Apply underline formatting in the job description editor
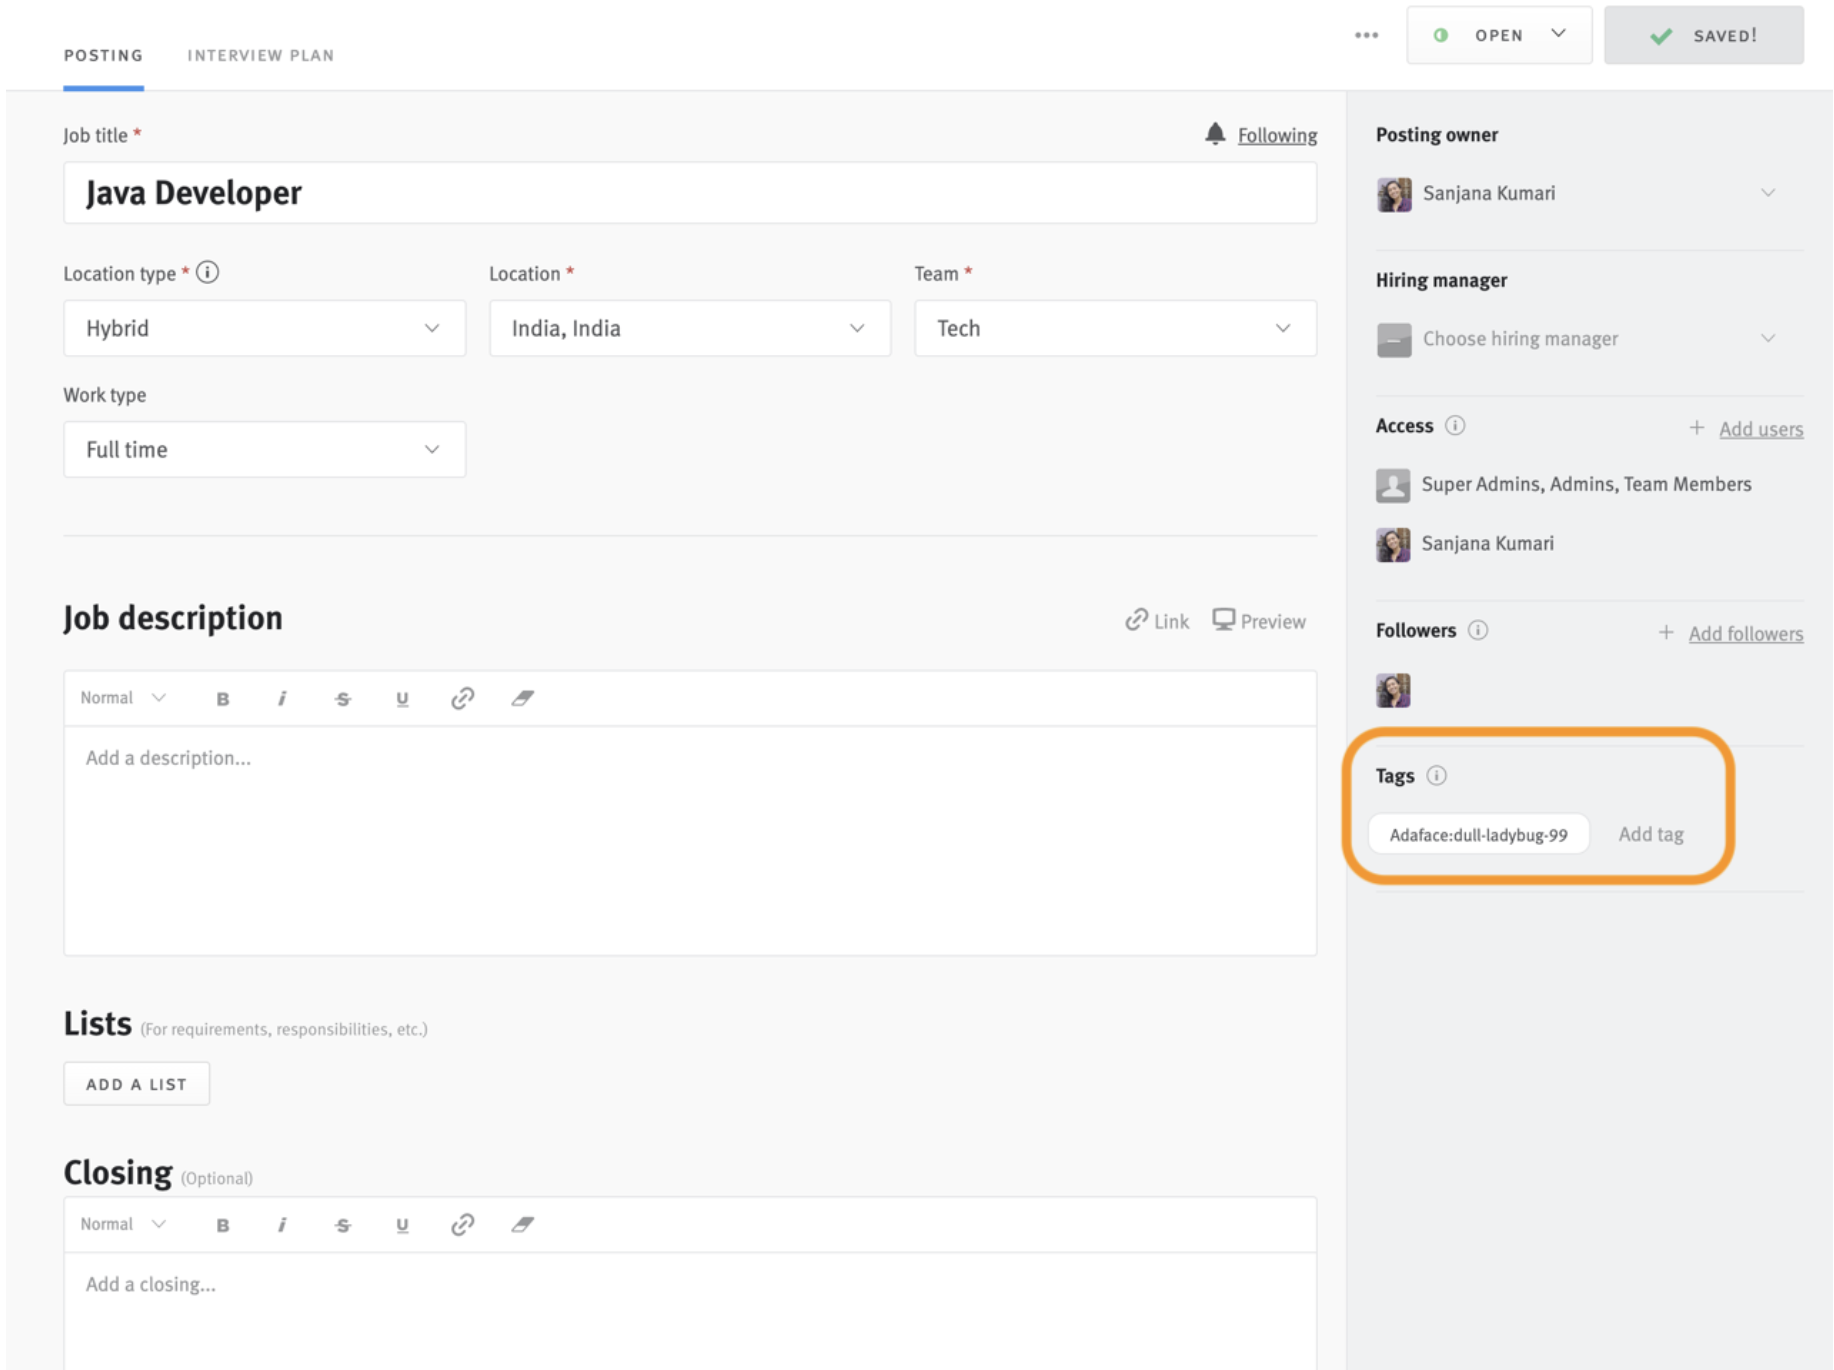The height and width of the screenshot is (1370, 1834). (403, 698)
